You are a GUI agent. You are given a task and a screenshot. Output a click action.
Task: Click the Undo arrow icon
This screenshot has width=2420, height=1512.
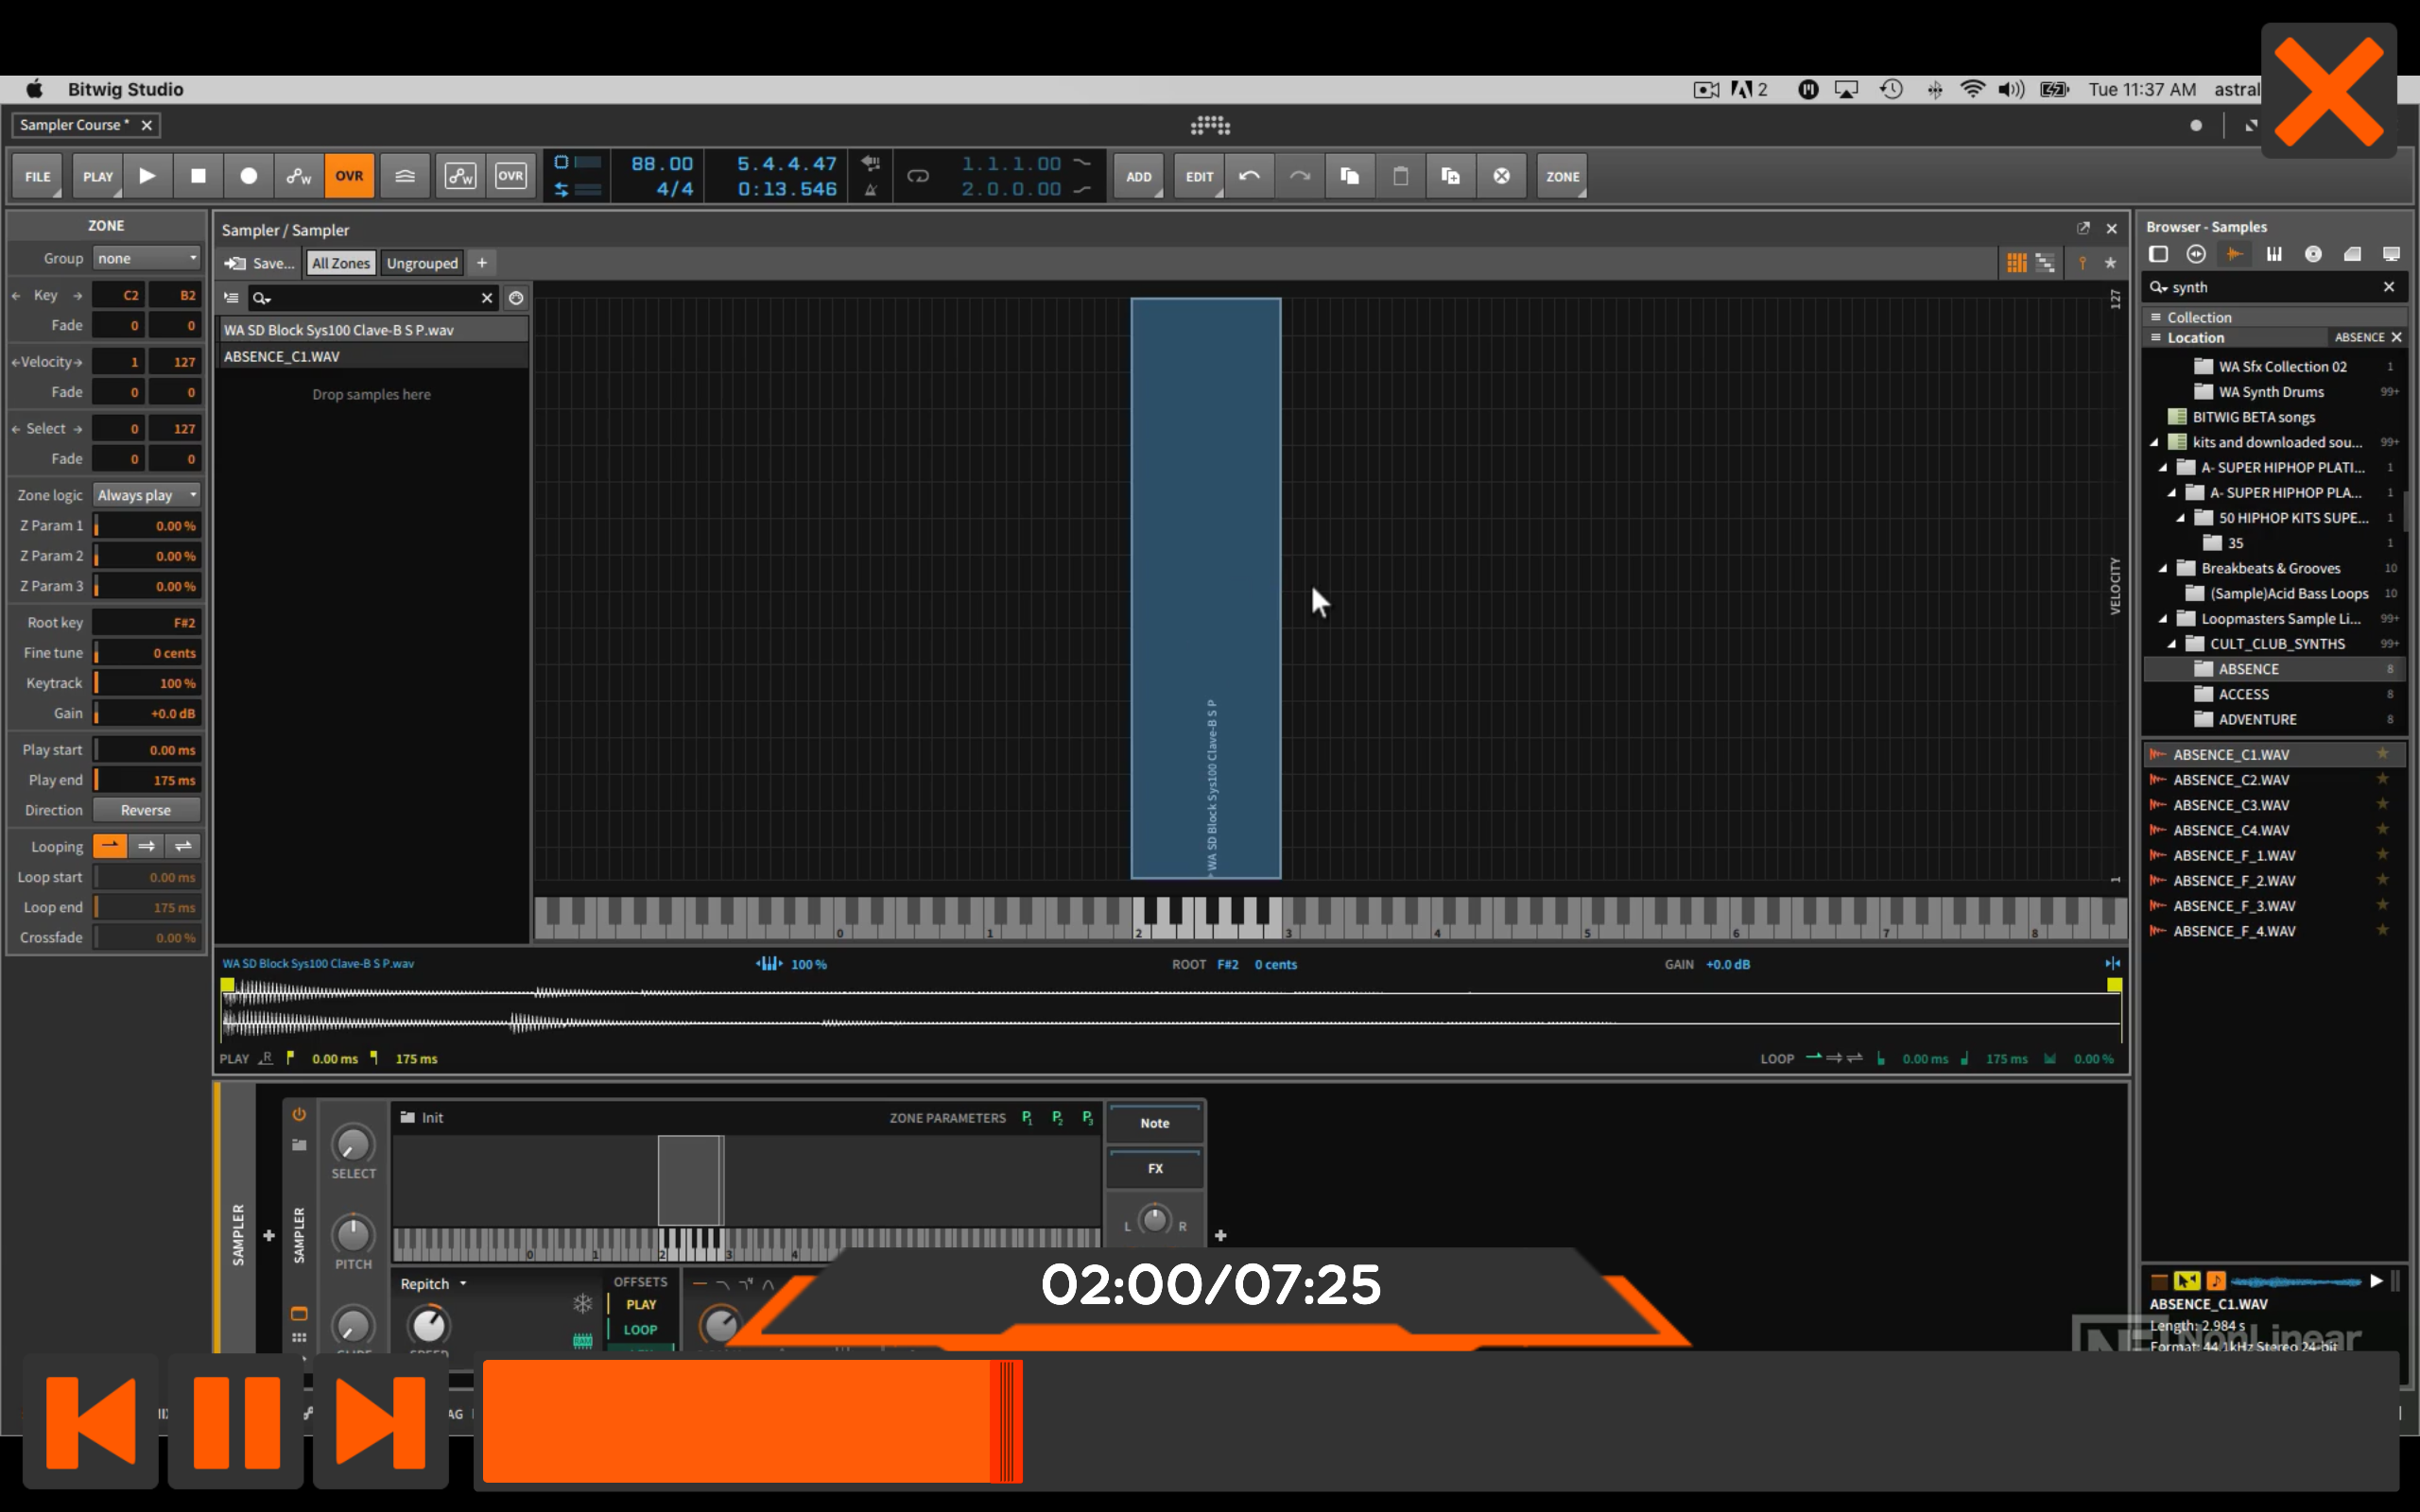[1249, 176]
